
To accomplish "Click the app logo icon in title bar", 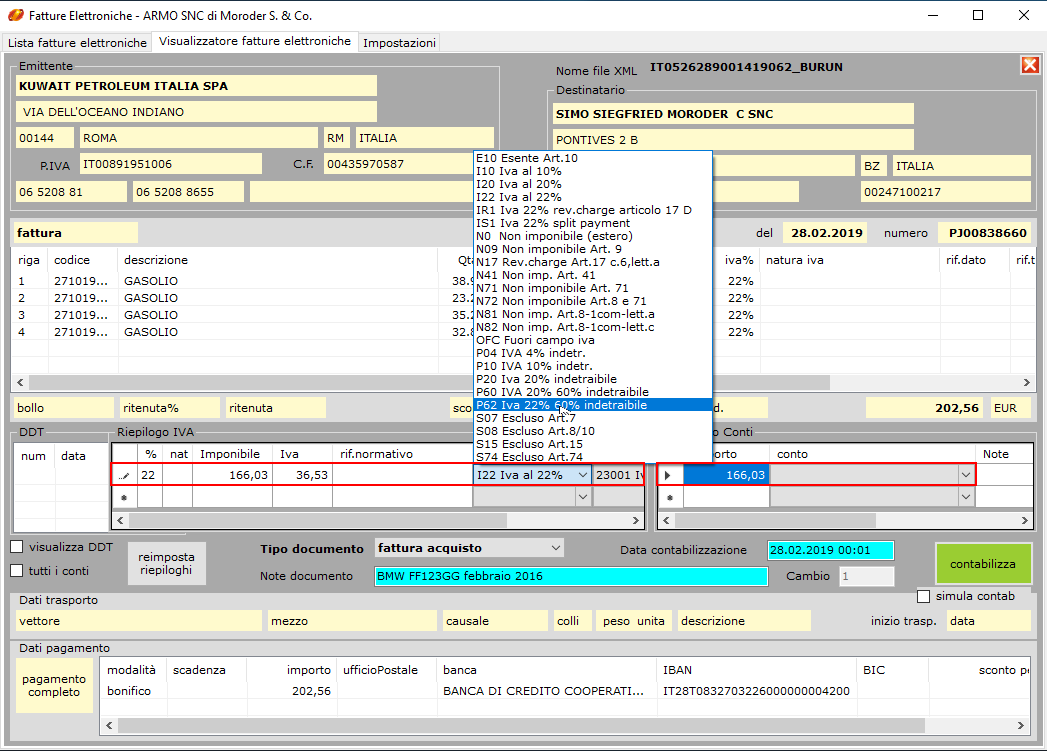I will [x=15, y=16].
